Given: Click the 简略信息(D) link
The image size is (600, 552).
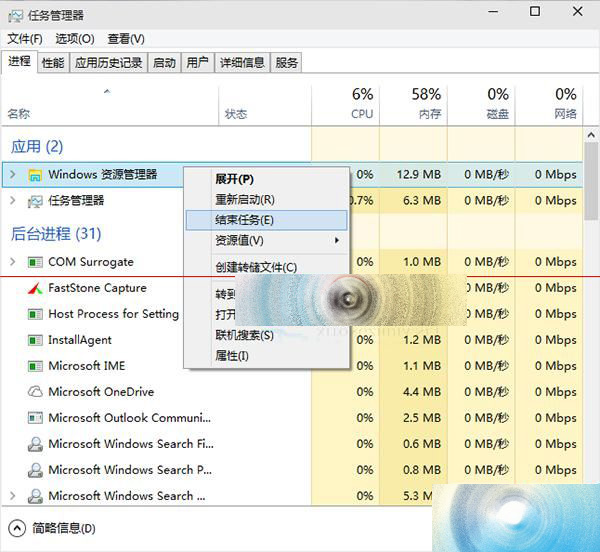Looking at the screenshot, I should (64, 529).
